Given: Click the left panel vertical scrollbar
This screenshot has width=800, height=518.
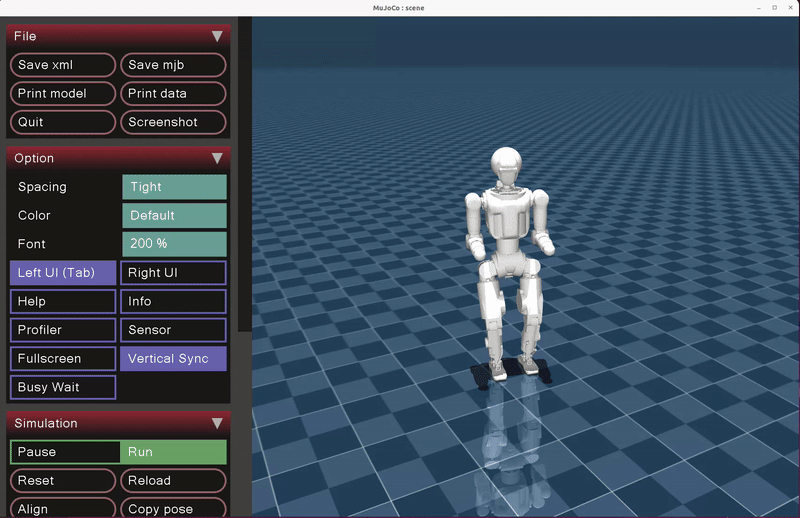Looking at the screenshot, I should click(x=244, y=180).
